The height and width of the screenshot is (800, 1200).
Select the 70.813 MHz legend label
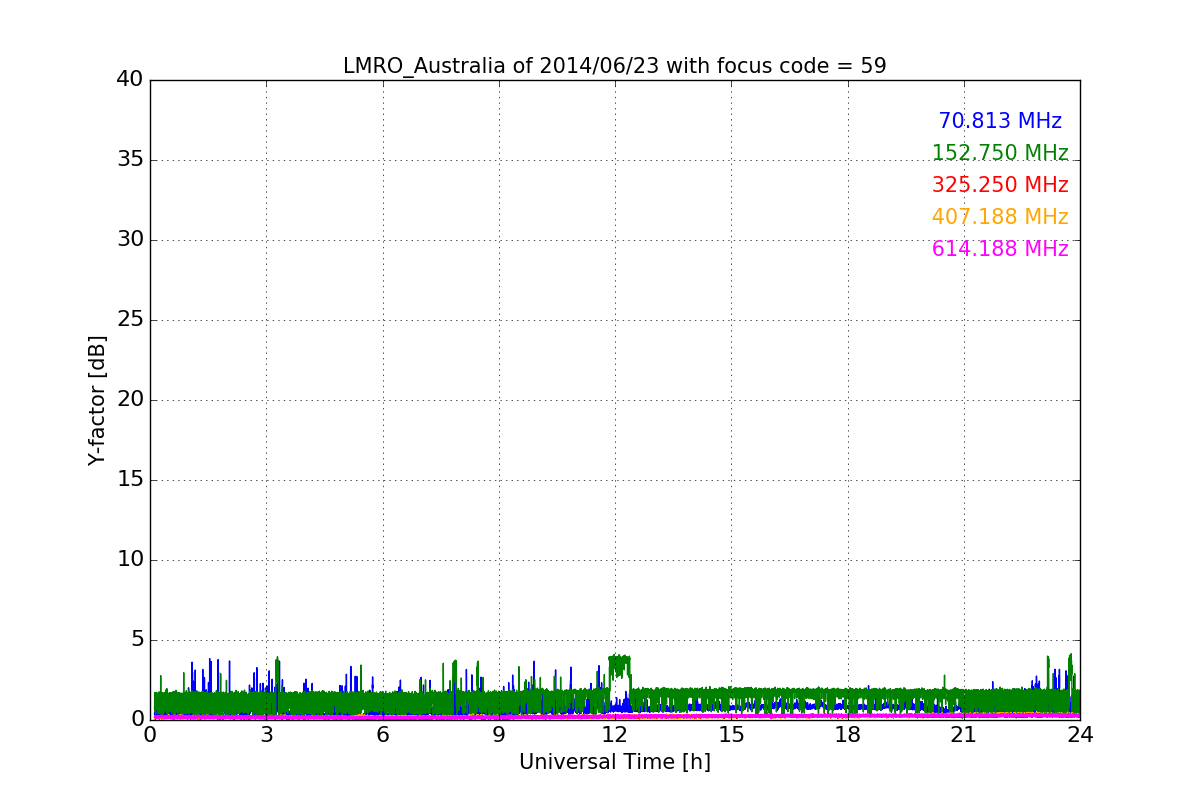[1000, 121]
